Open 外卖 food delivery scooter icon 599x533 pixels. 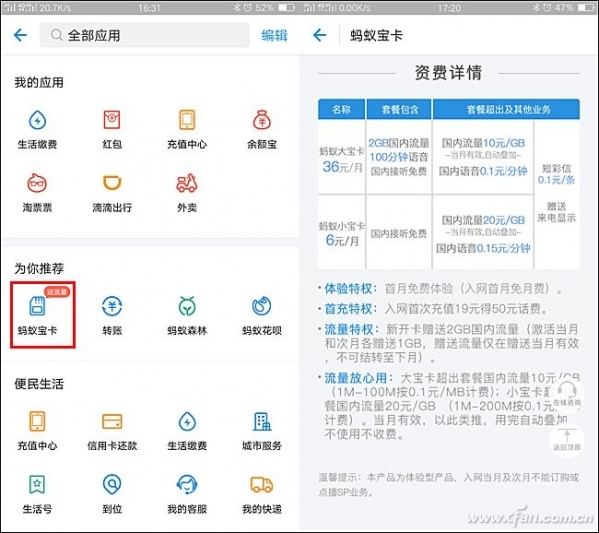click(187, 193)
